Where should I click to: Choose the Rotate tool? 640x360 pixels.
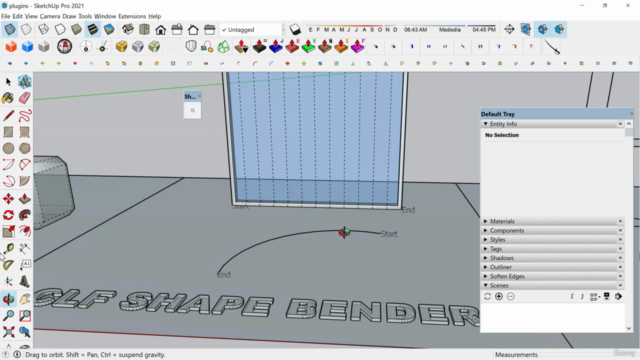pyautogui.click(x=8, y=215)
